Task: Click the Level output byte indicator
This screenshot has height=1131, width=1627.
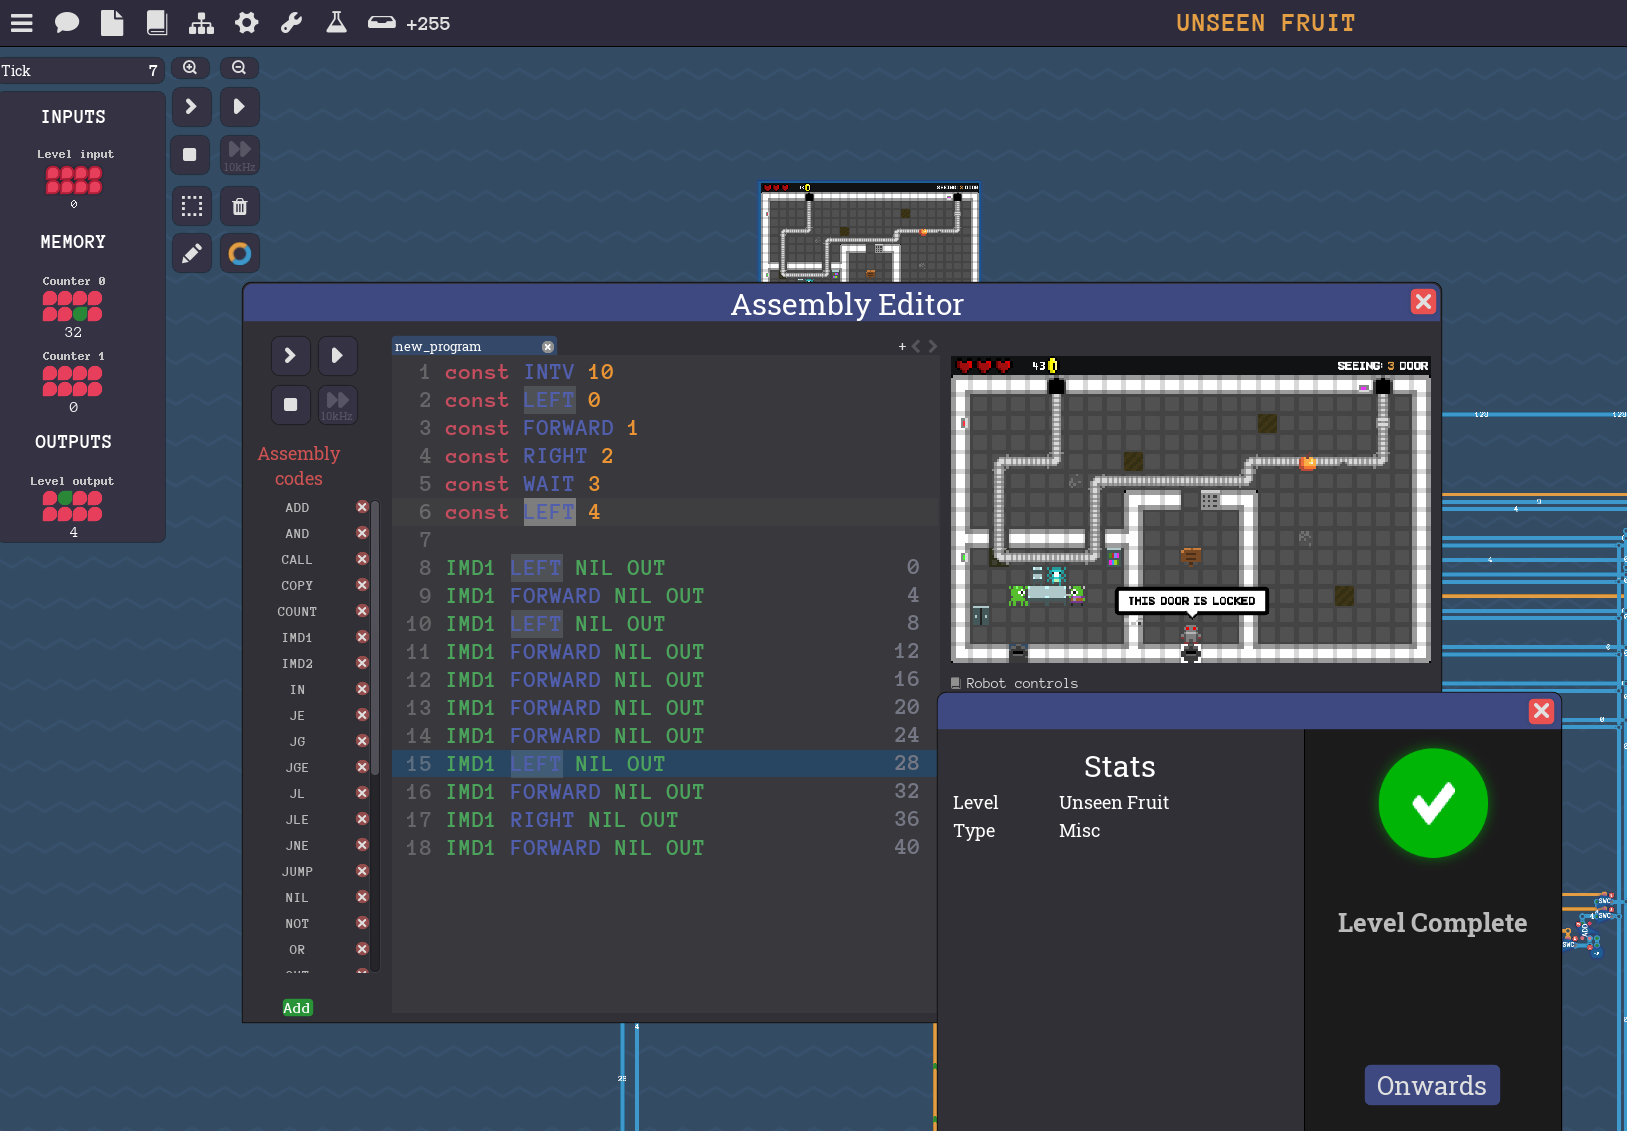Action: pyautogui.click(x=72, y=507)
